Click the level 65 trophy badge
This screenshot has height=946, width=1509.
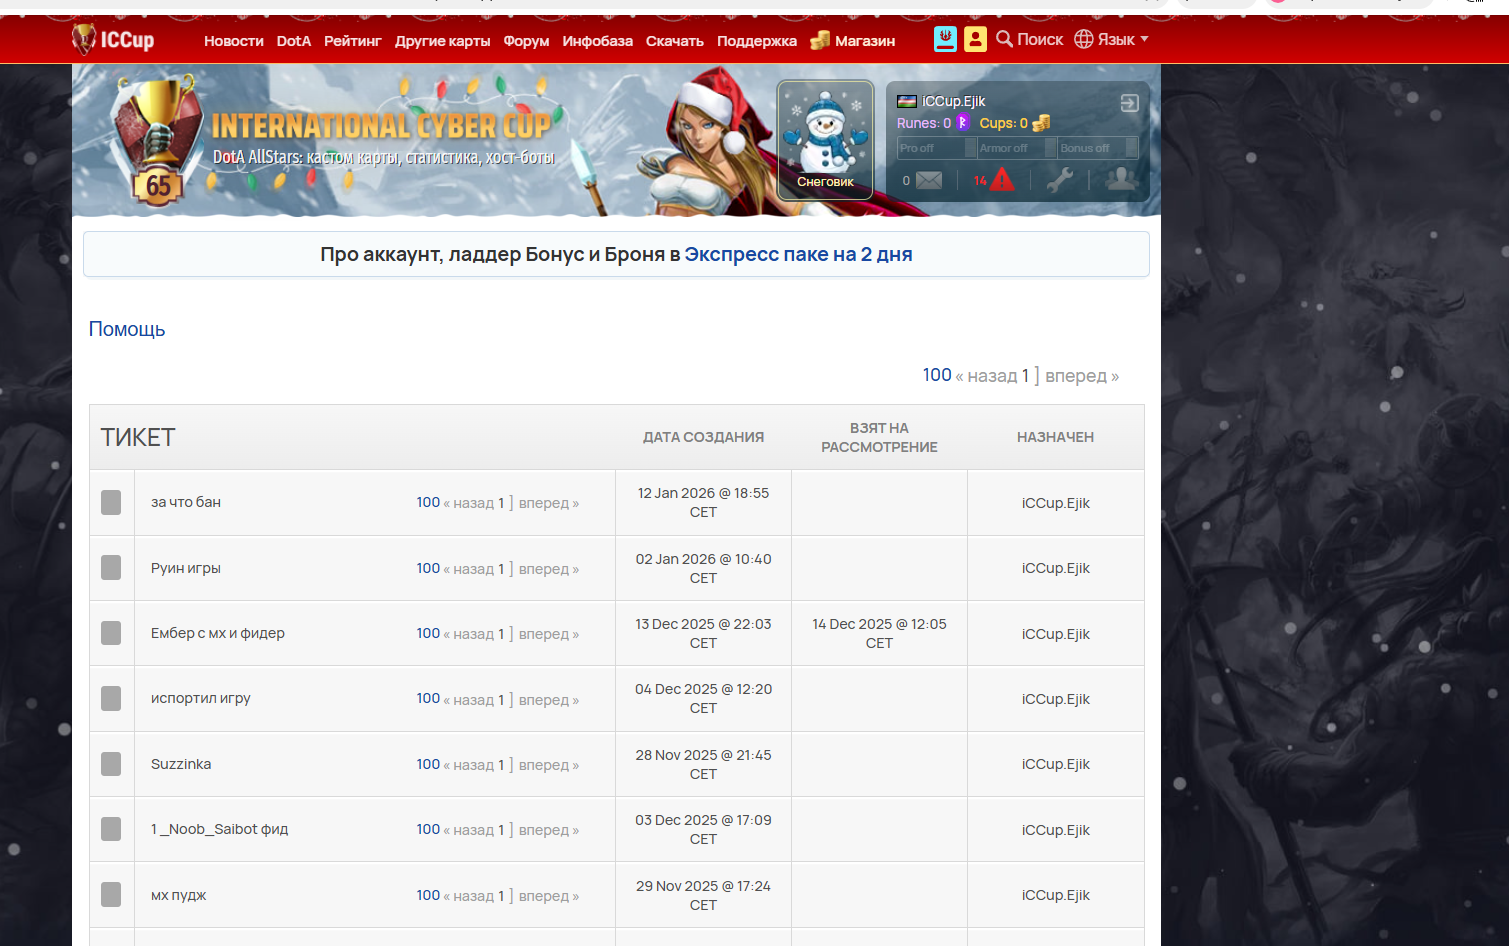pos(158,140)
